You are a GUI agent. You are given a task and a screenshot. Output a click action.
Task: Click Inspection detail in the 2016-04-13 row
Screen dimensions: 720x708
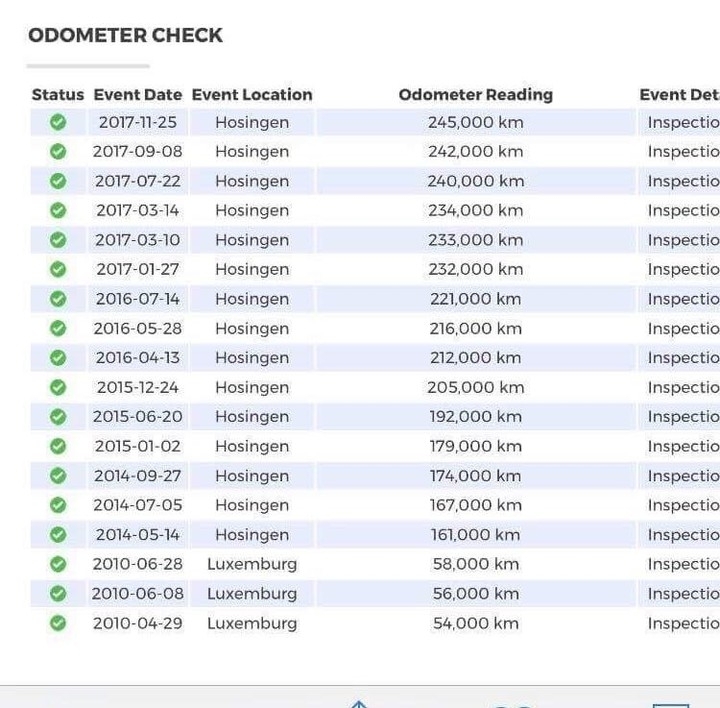[684, 359]
